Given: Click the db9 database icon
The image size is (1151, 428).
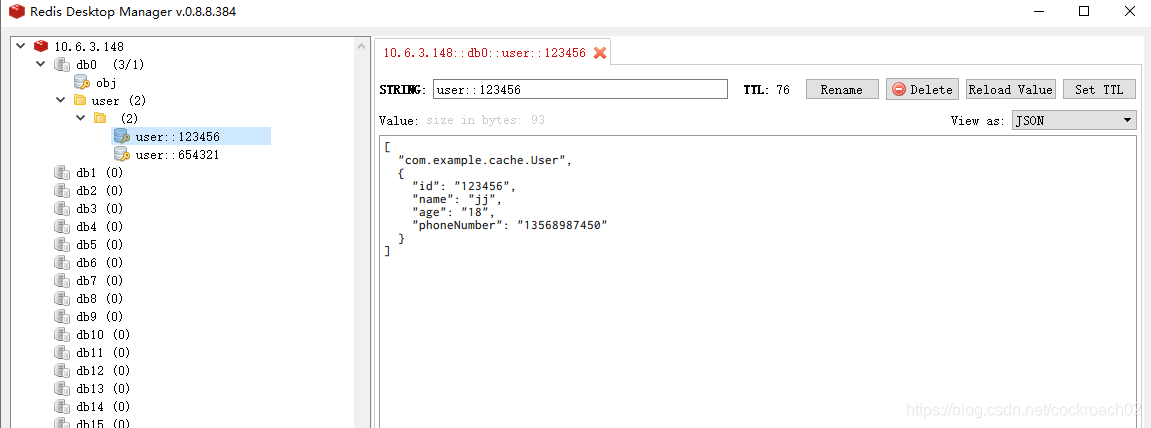Looking at the screenshot, I should click(62, 316).
